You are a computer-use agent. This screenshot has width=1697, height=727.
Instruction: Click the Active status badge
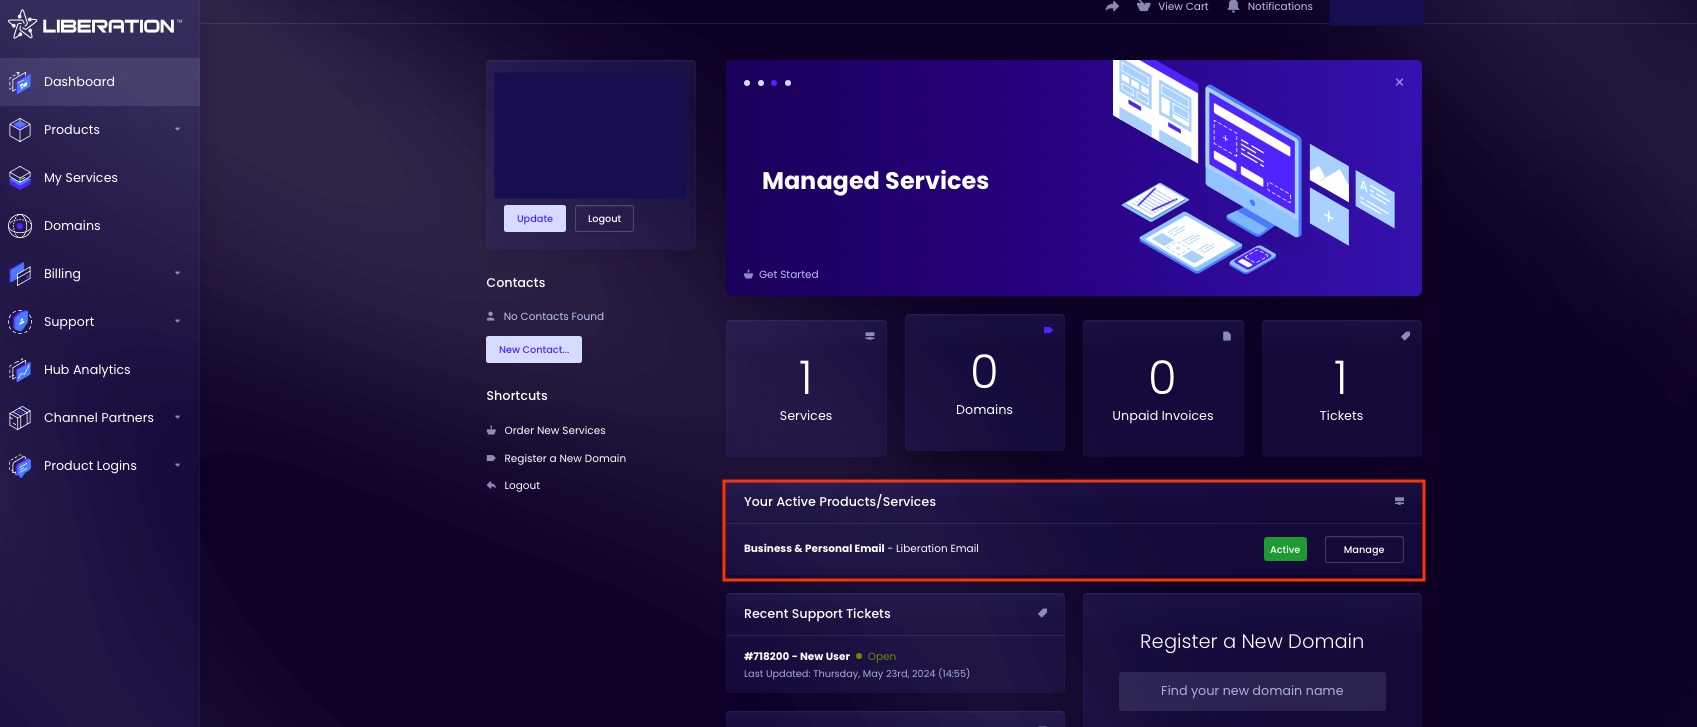(x=1285, y=550)
